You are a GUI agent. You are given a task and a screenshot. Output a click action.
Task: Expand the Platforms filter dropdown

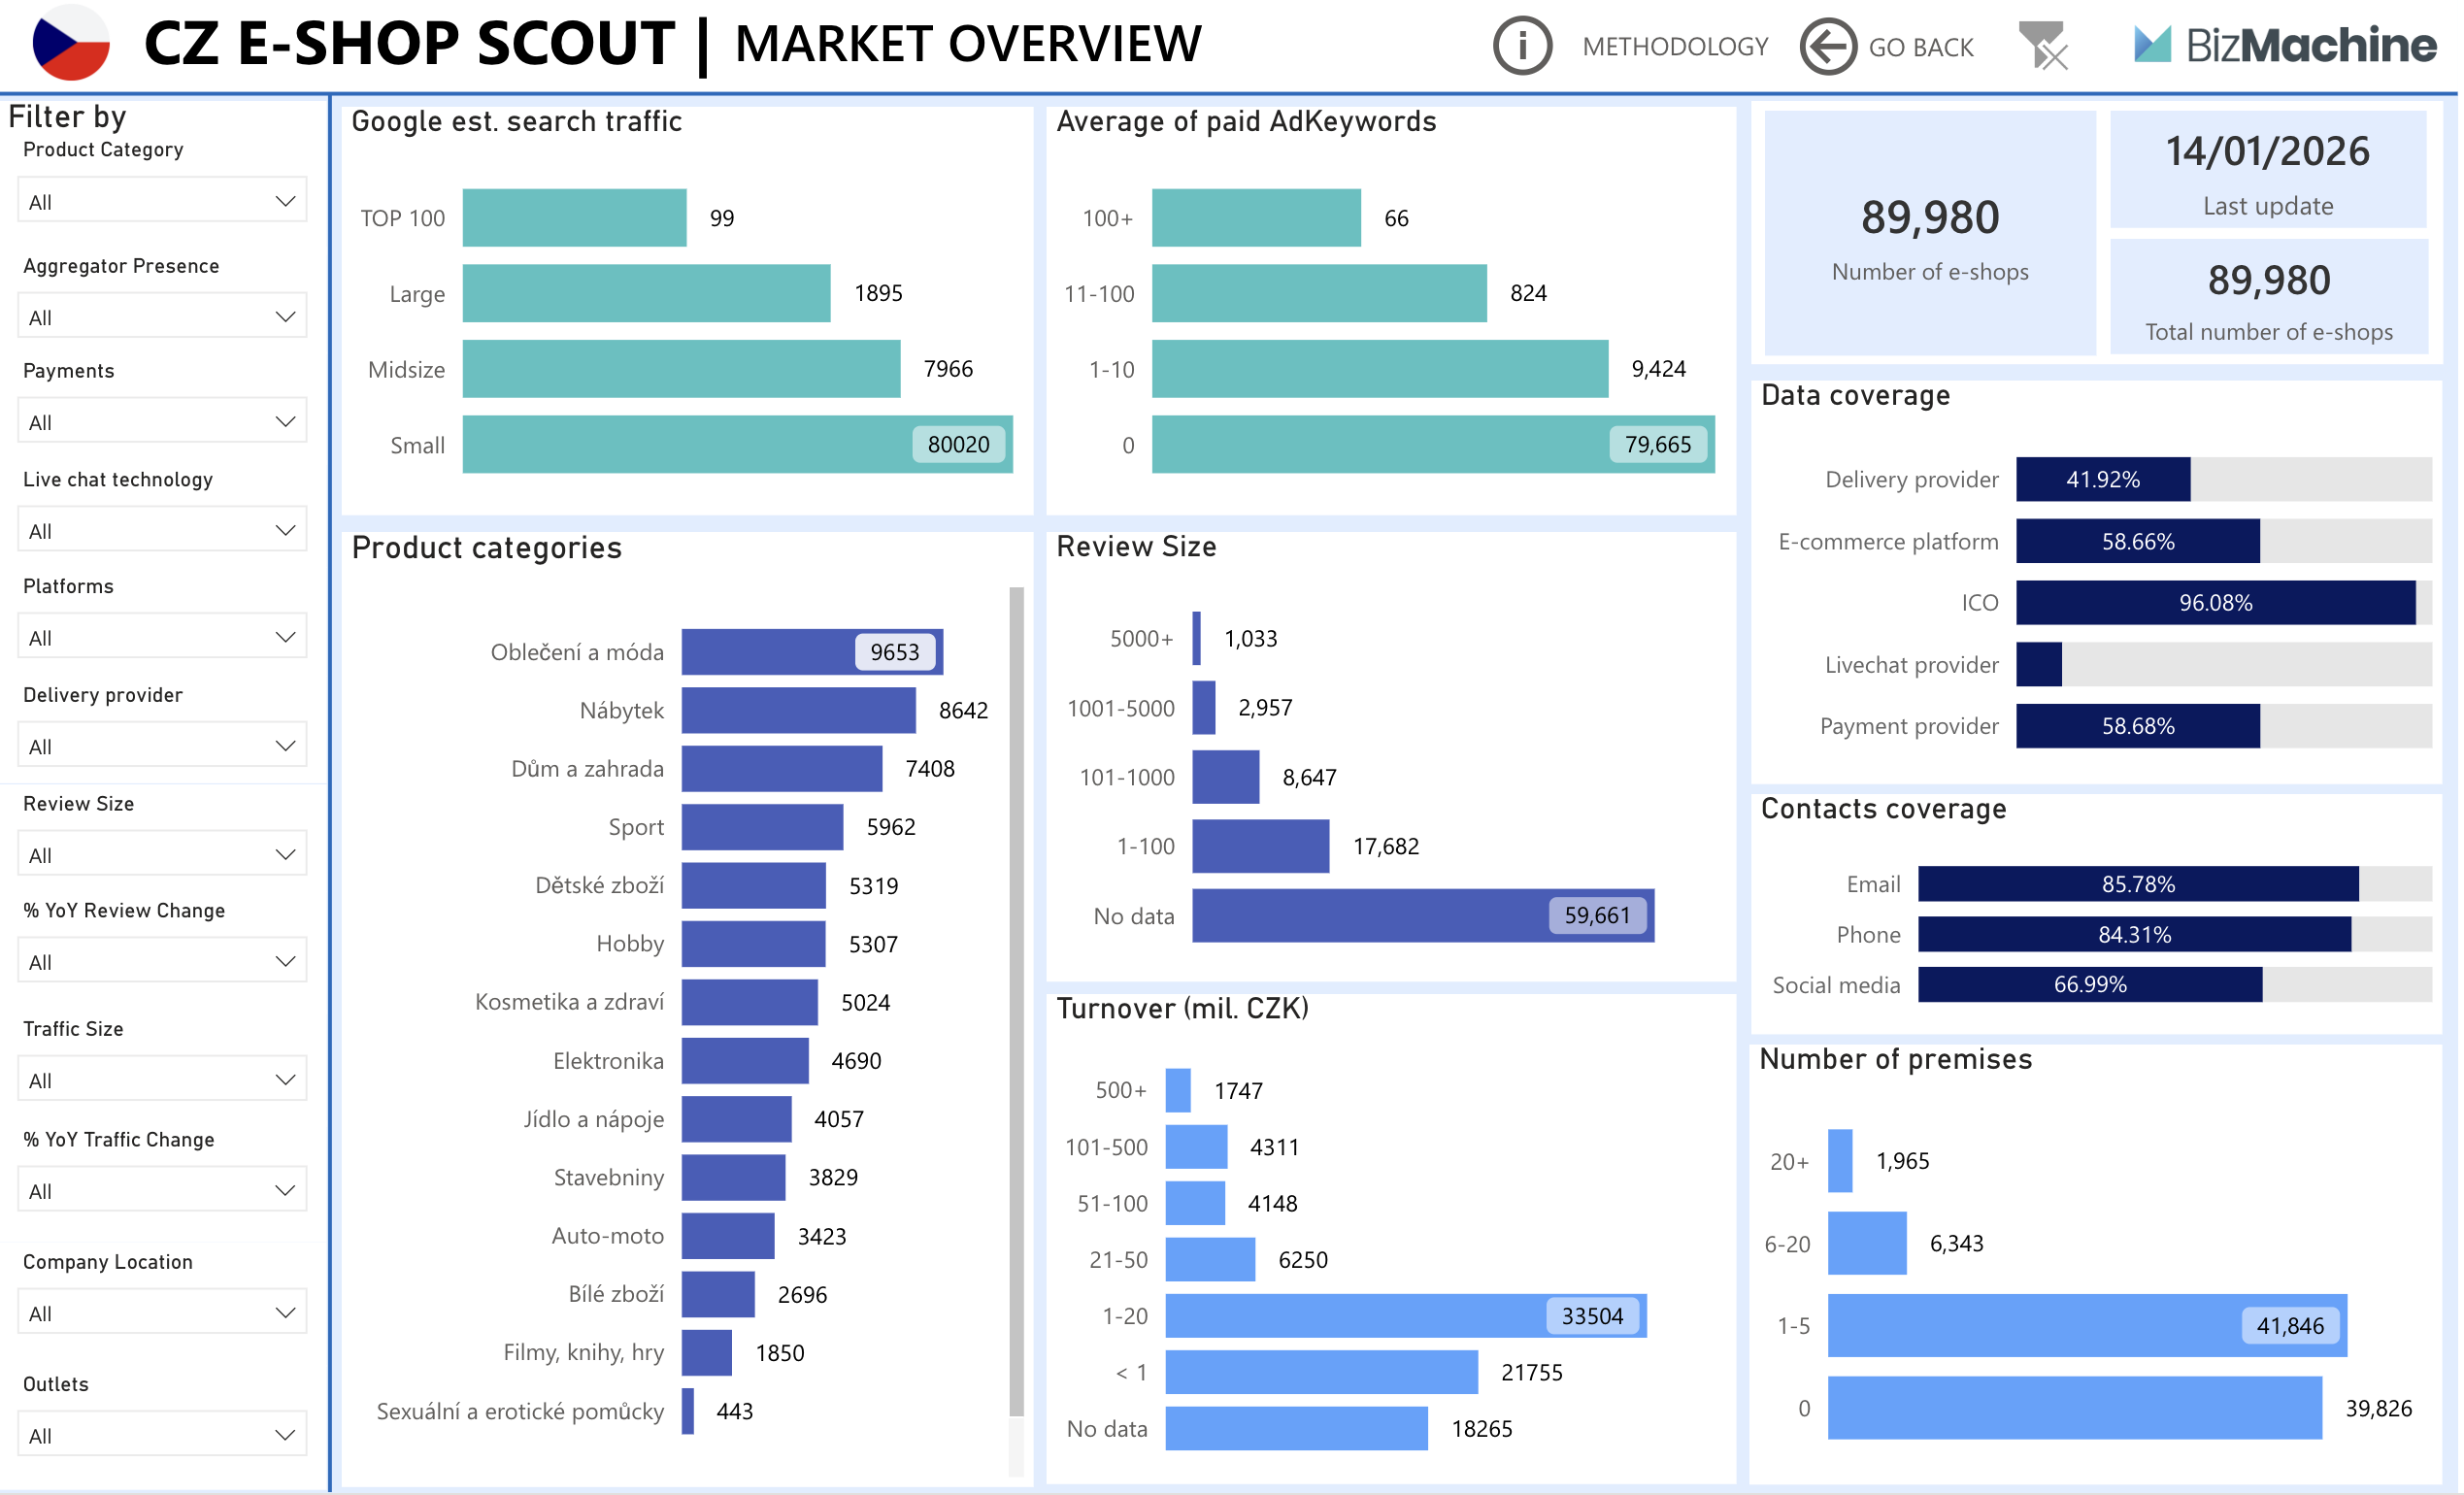coord(161,636)
